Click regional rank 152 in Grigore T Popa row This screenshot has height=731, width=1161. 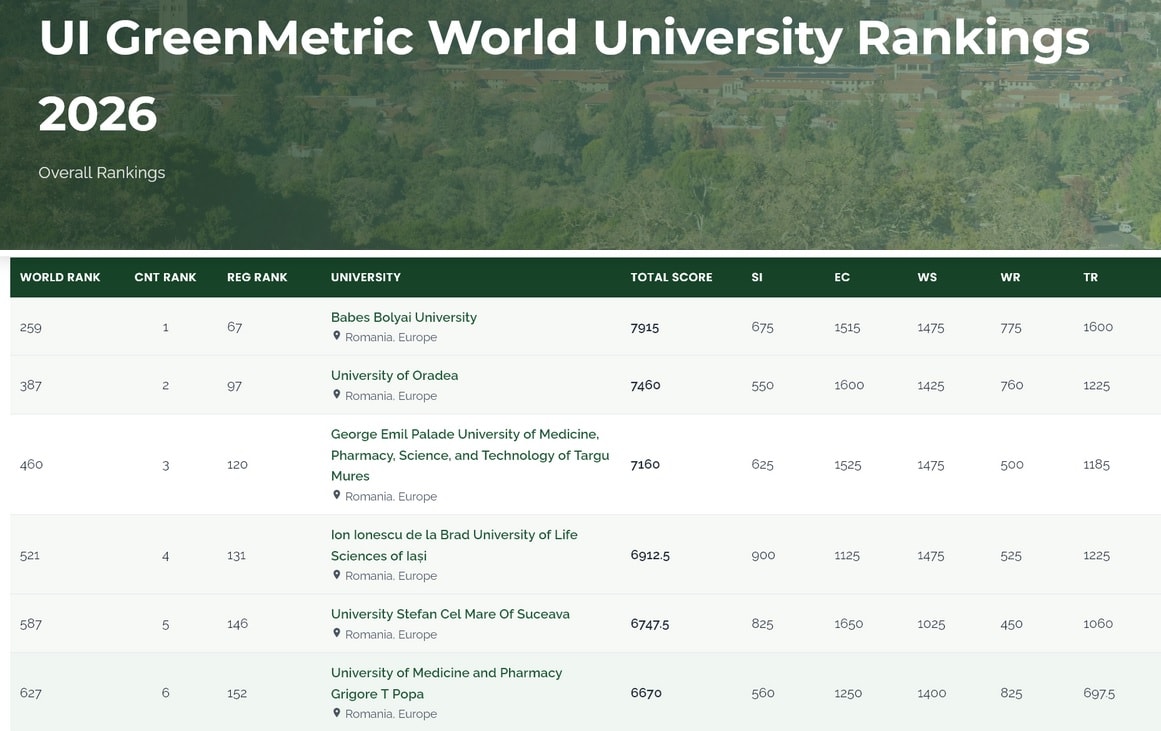237,693
